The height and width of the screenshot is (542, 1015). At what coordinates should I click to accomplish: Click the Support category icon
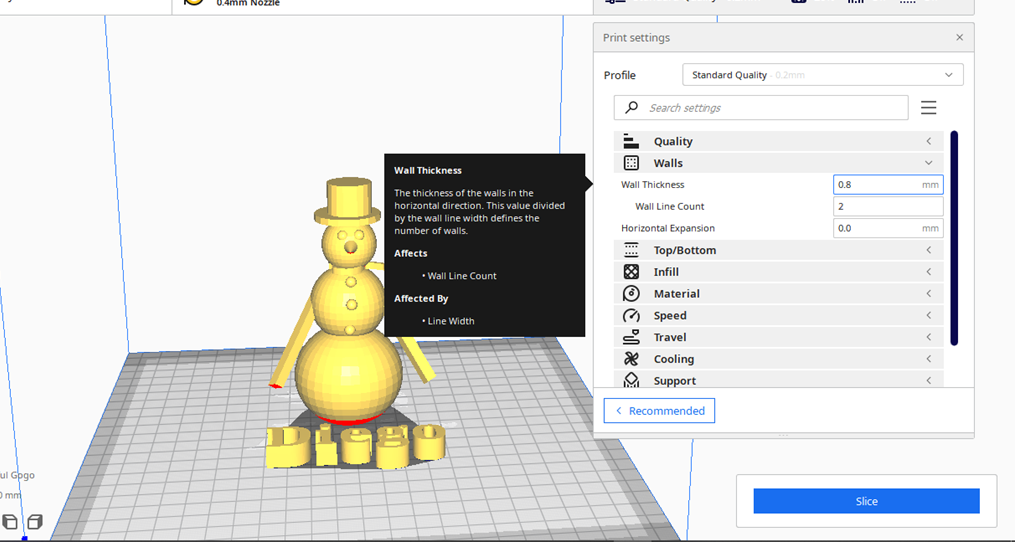coord(630,380)
